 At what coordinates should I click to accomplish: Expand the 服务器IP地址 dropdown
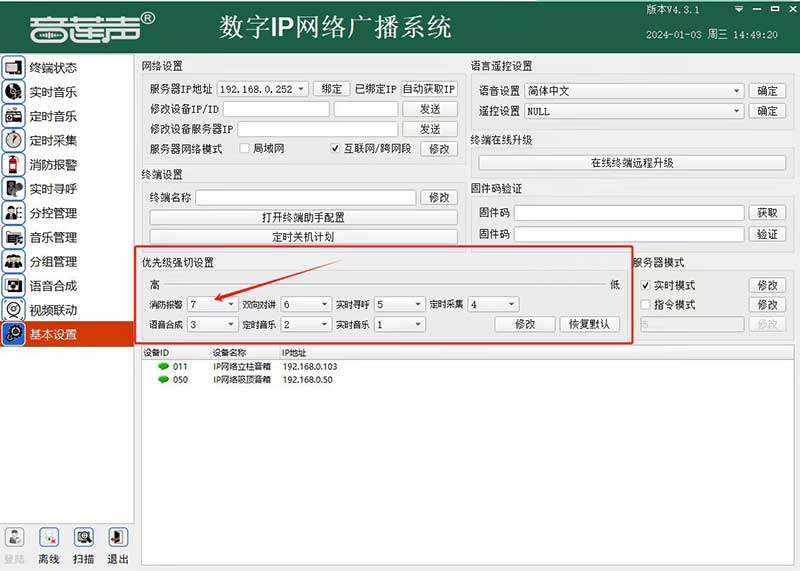(301, 89)
